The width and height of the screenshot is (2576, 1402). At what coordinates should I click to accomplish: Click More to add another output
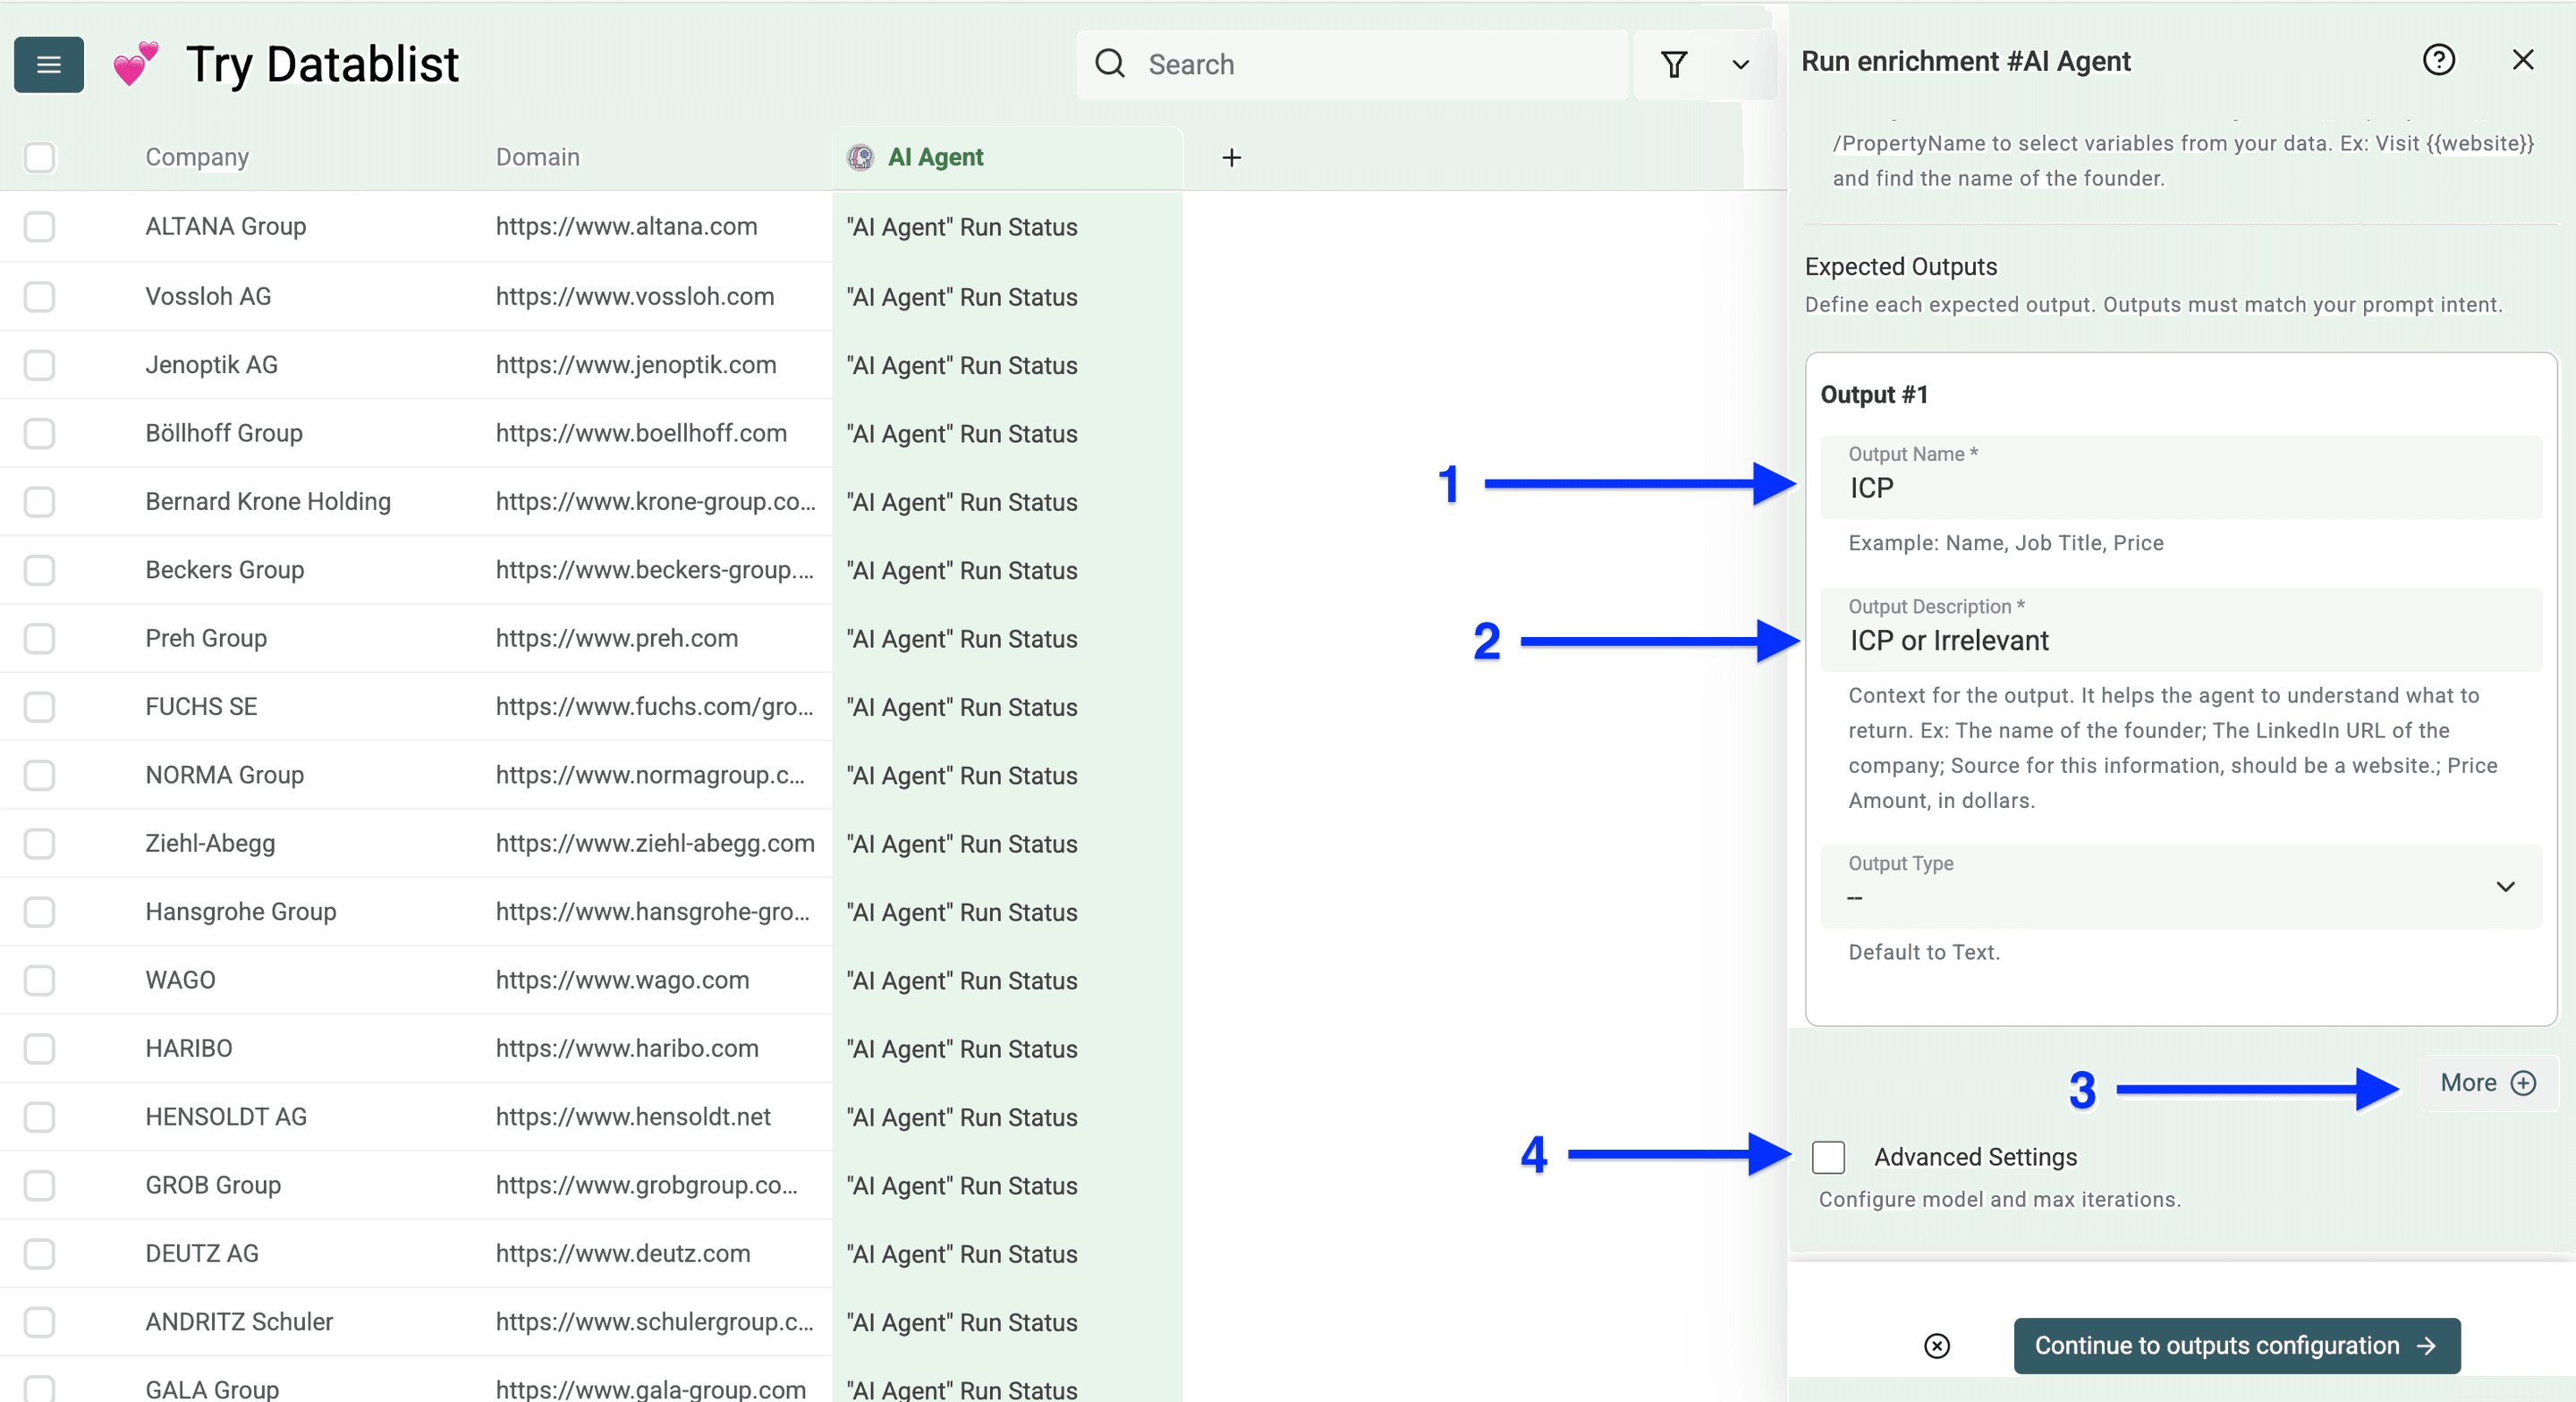(2488, 1083)
